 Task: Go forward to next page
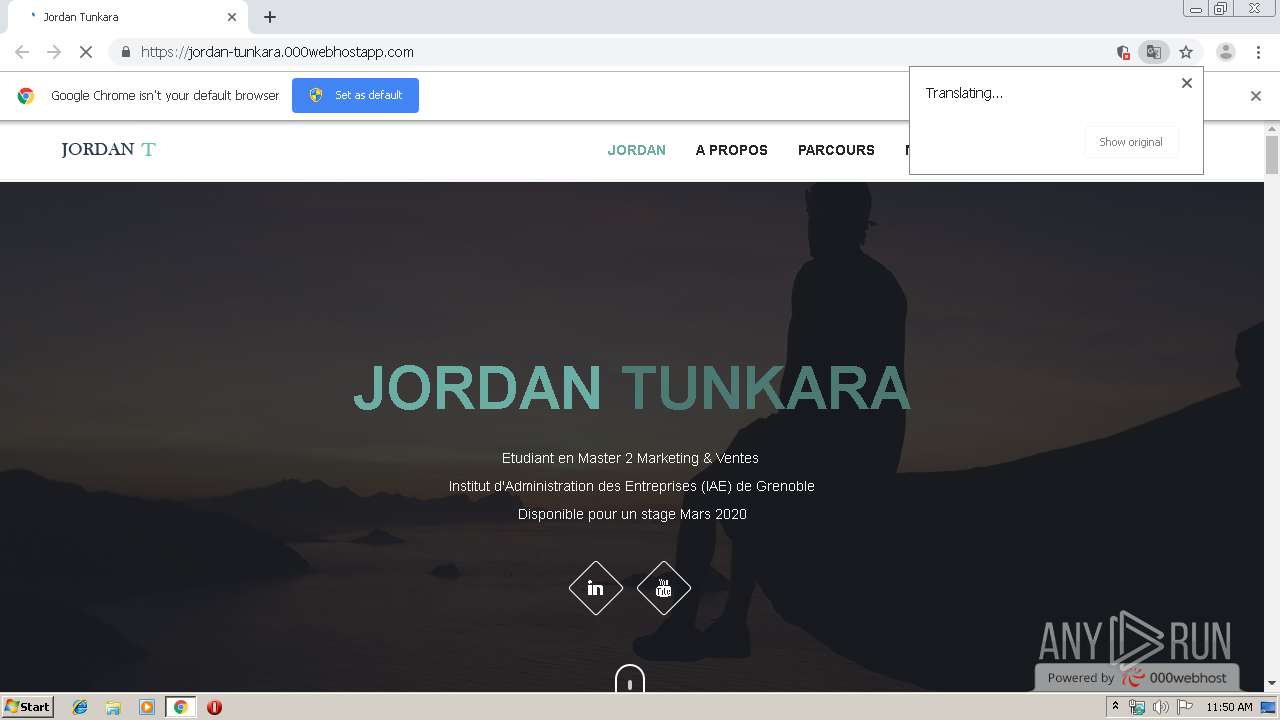[54, 52]
